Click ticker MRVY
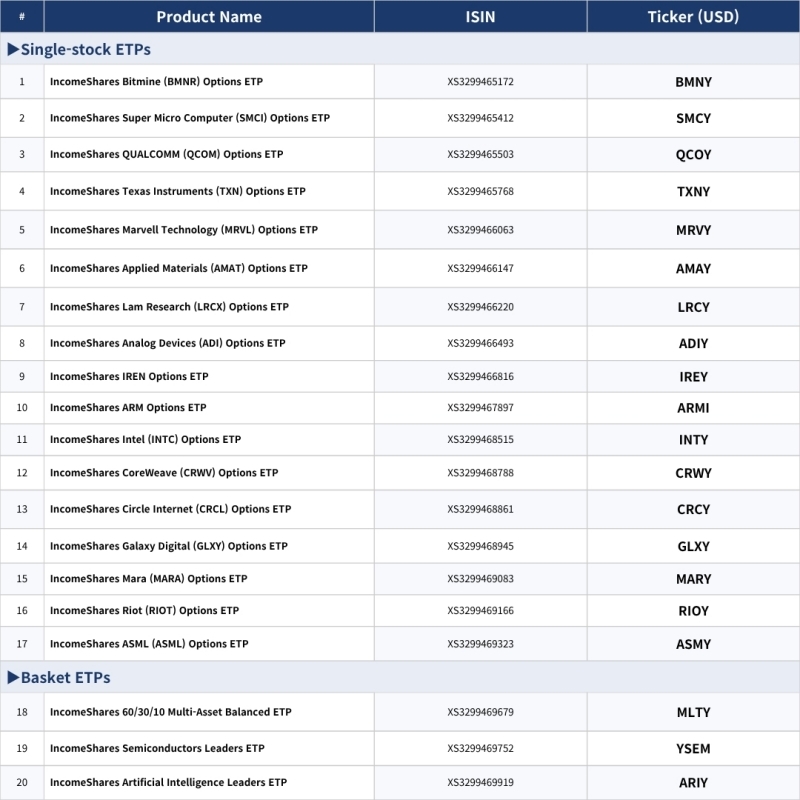Image resolution: width=800 pixels, height=800 pixels. coord(693,230)
